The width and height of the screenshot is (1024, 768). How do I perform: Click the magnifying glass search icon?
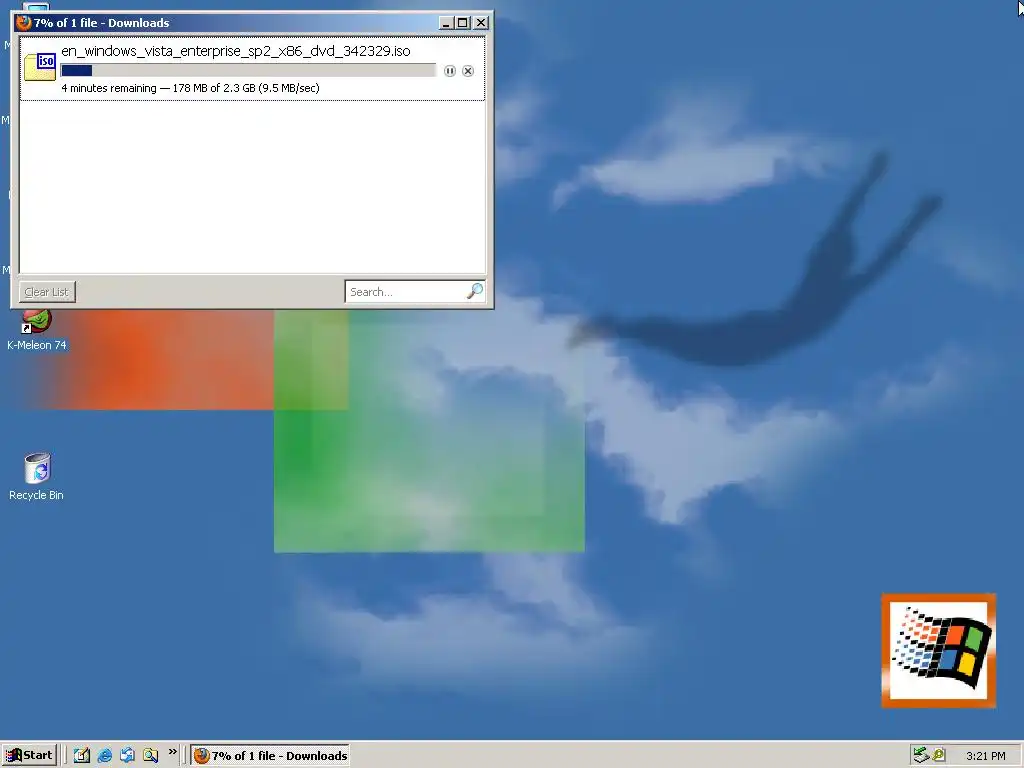click(x=475, y=291)
